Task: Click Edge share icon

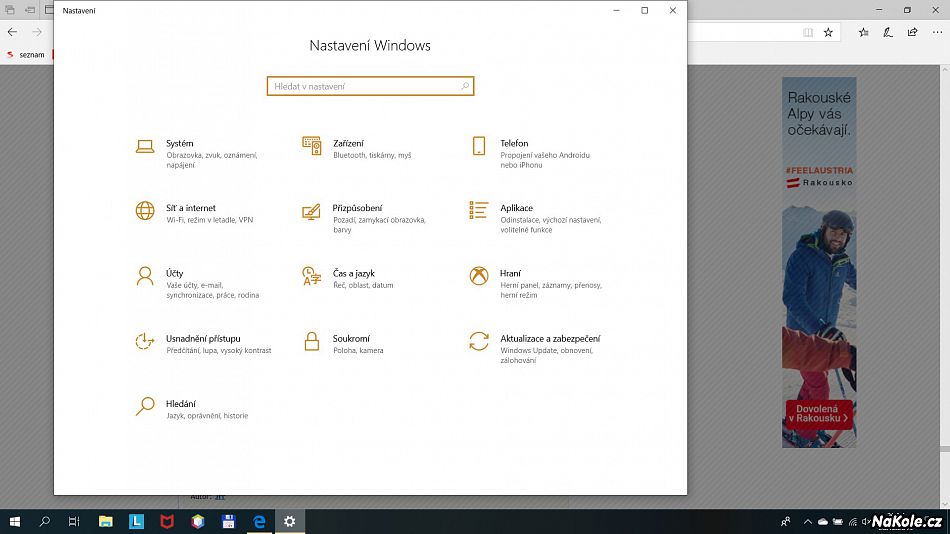Action: click(x=912, y=32)
